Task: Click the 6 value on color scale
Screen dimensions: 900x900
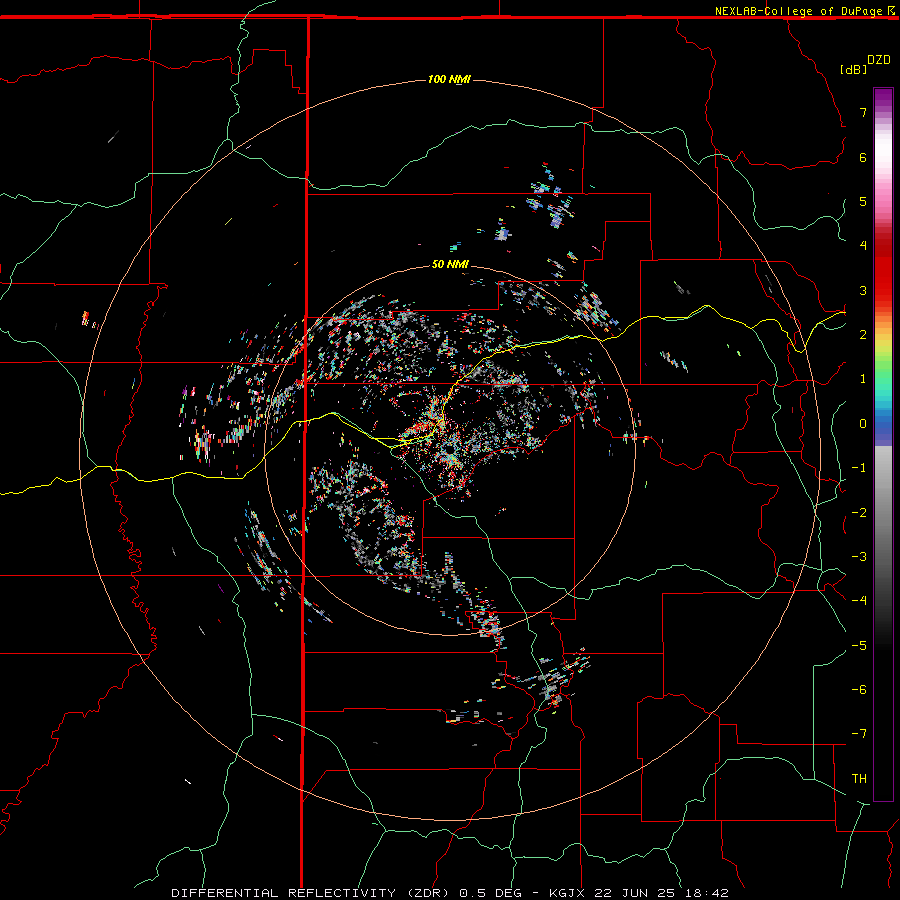Action: coord(863,157)
